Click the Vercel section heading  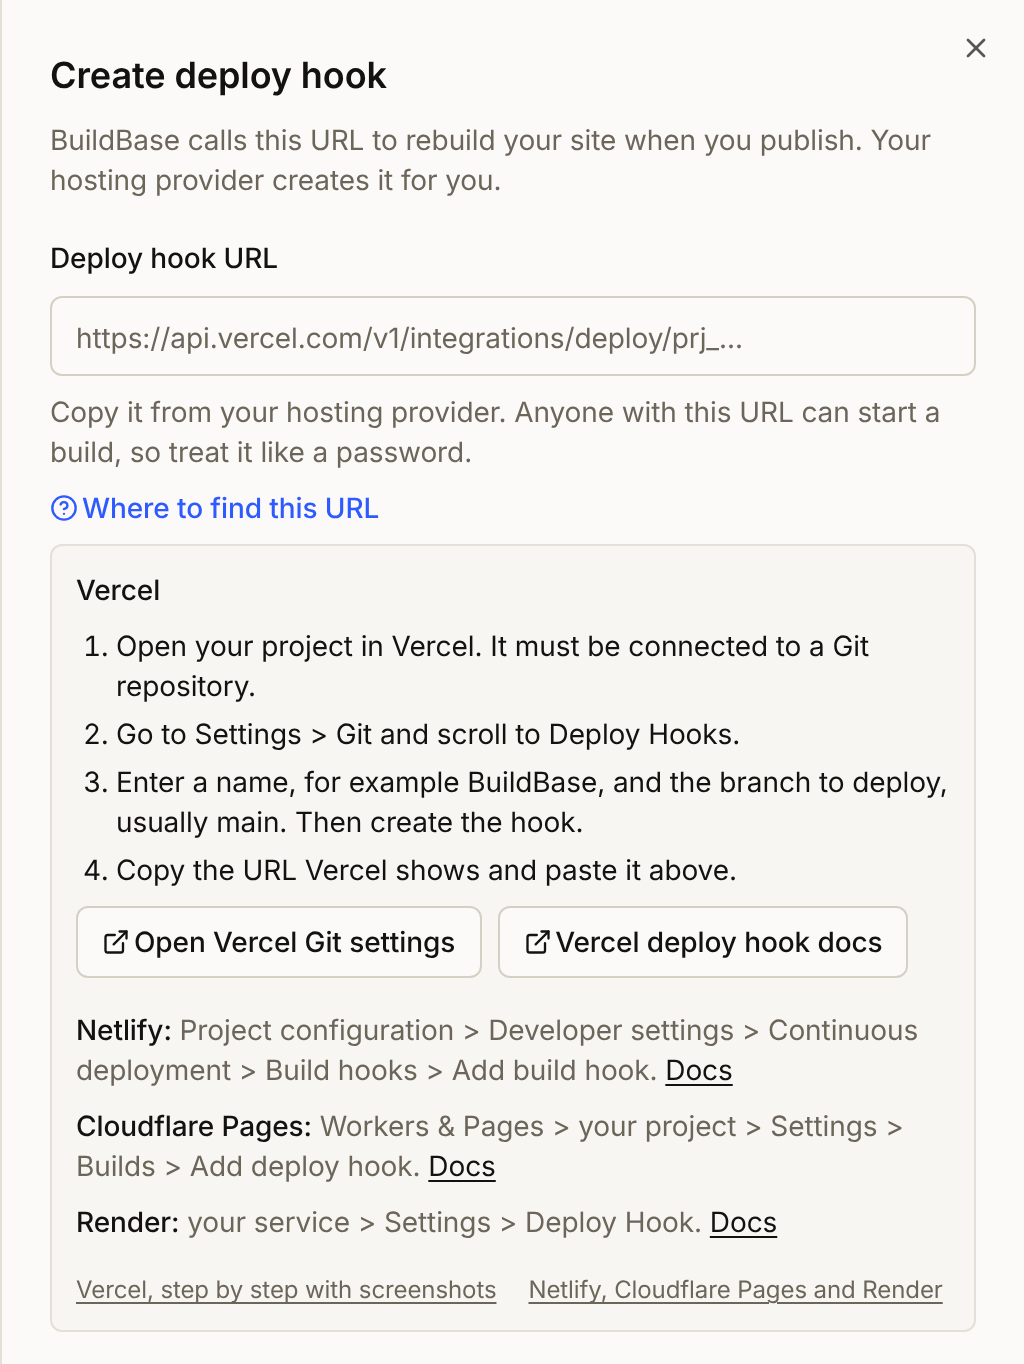(x=118, y=590)
